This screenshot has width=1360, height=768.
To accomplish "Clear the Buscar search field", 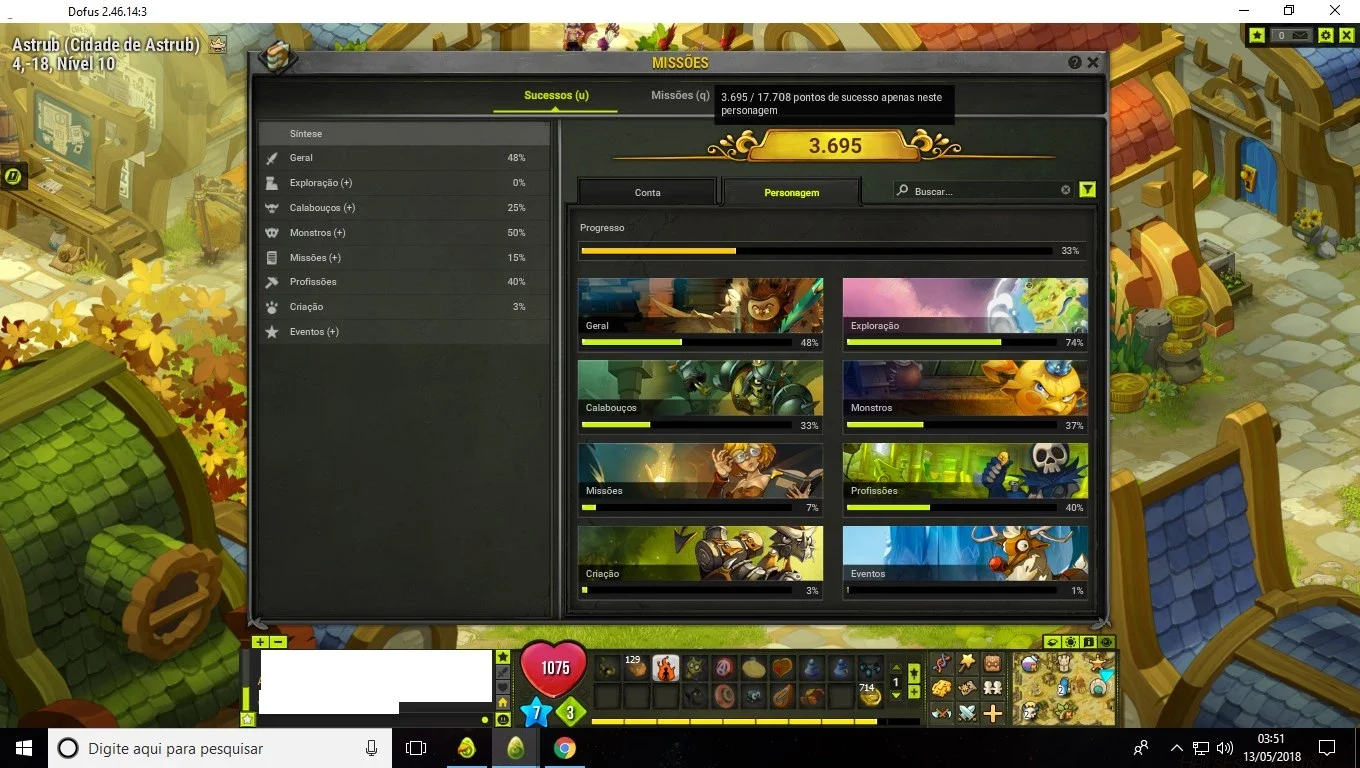I will point(1066,190).
